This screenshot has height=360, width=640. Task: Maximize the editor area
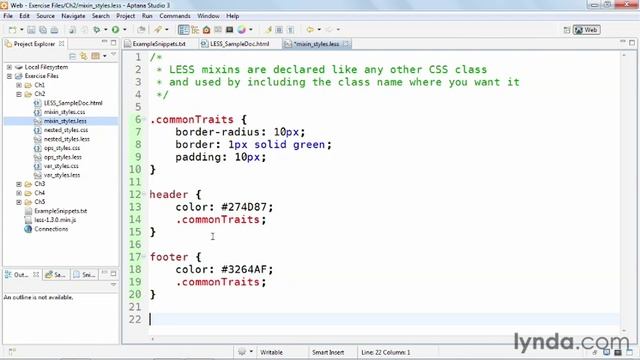click(632, 42)
